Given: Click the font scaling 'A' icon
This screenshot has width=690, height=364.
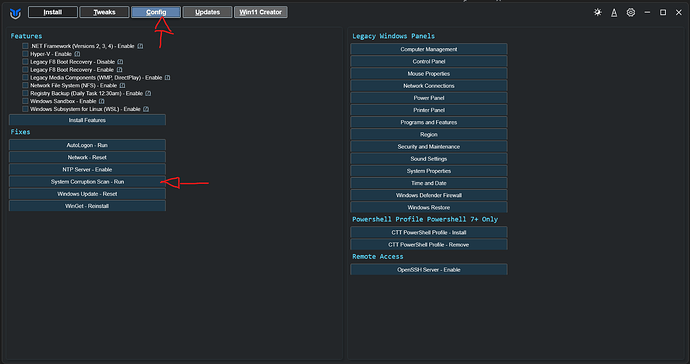Looking at the screenshot, I should [614, 13].
